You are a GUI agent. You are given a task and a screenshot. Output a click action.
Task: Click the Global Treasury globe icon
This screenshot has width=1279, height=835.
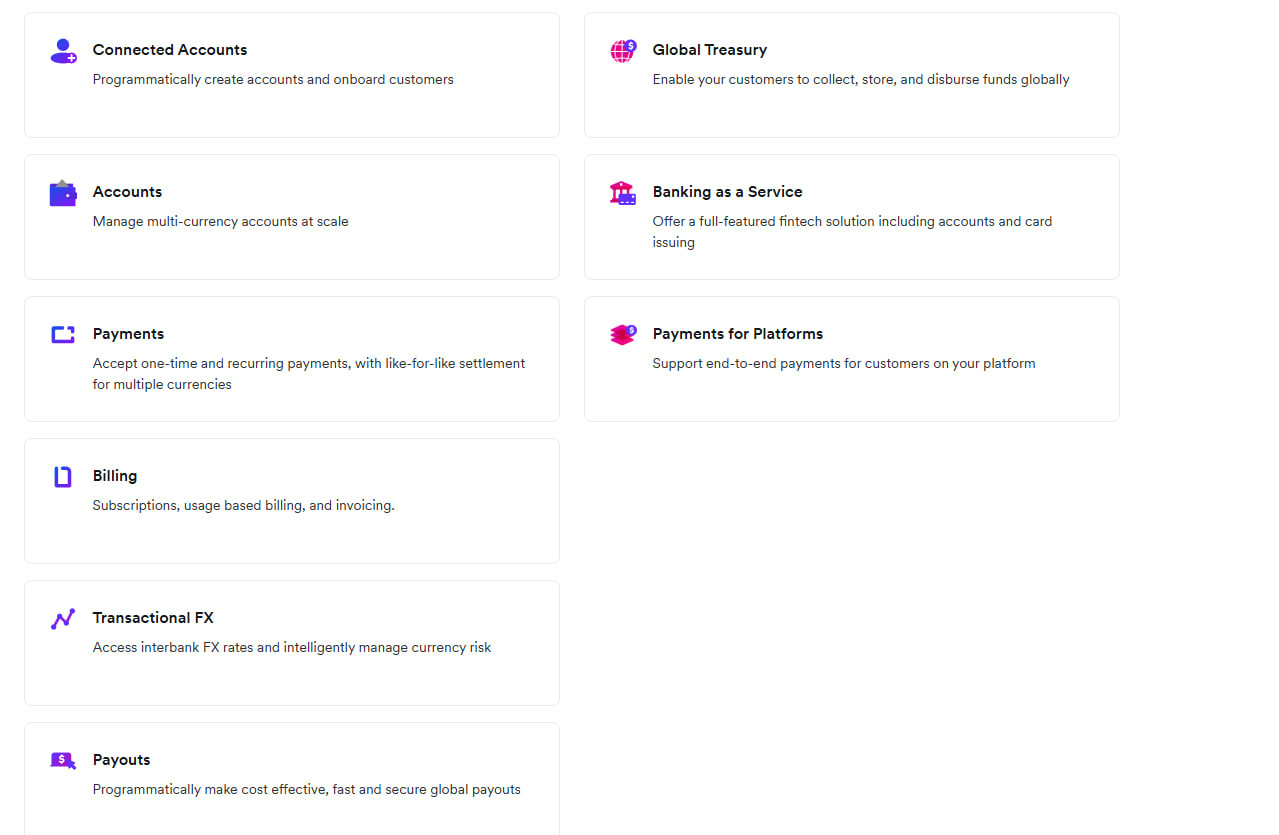click(x=623, y=51)
